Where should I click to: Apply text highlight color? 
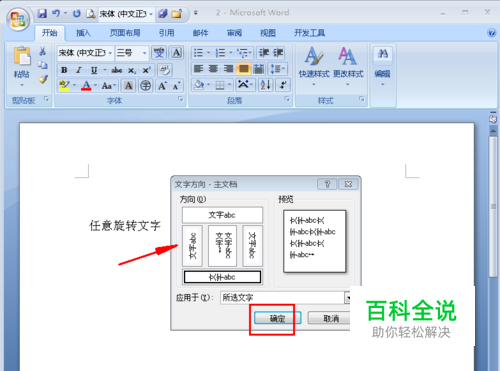pos(64,86)
